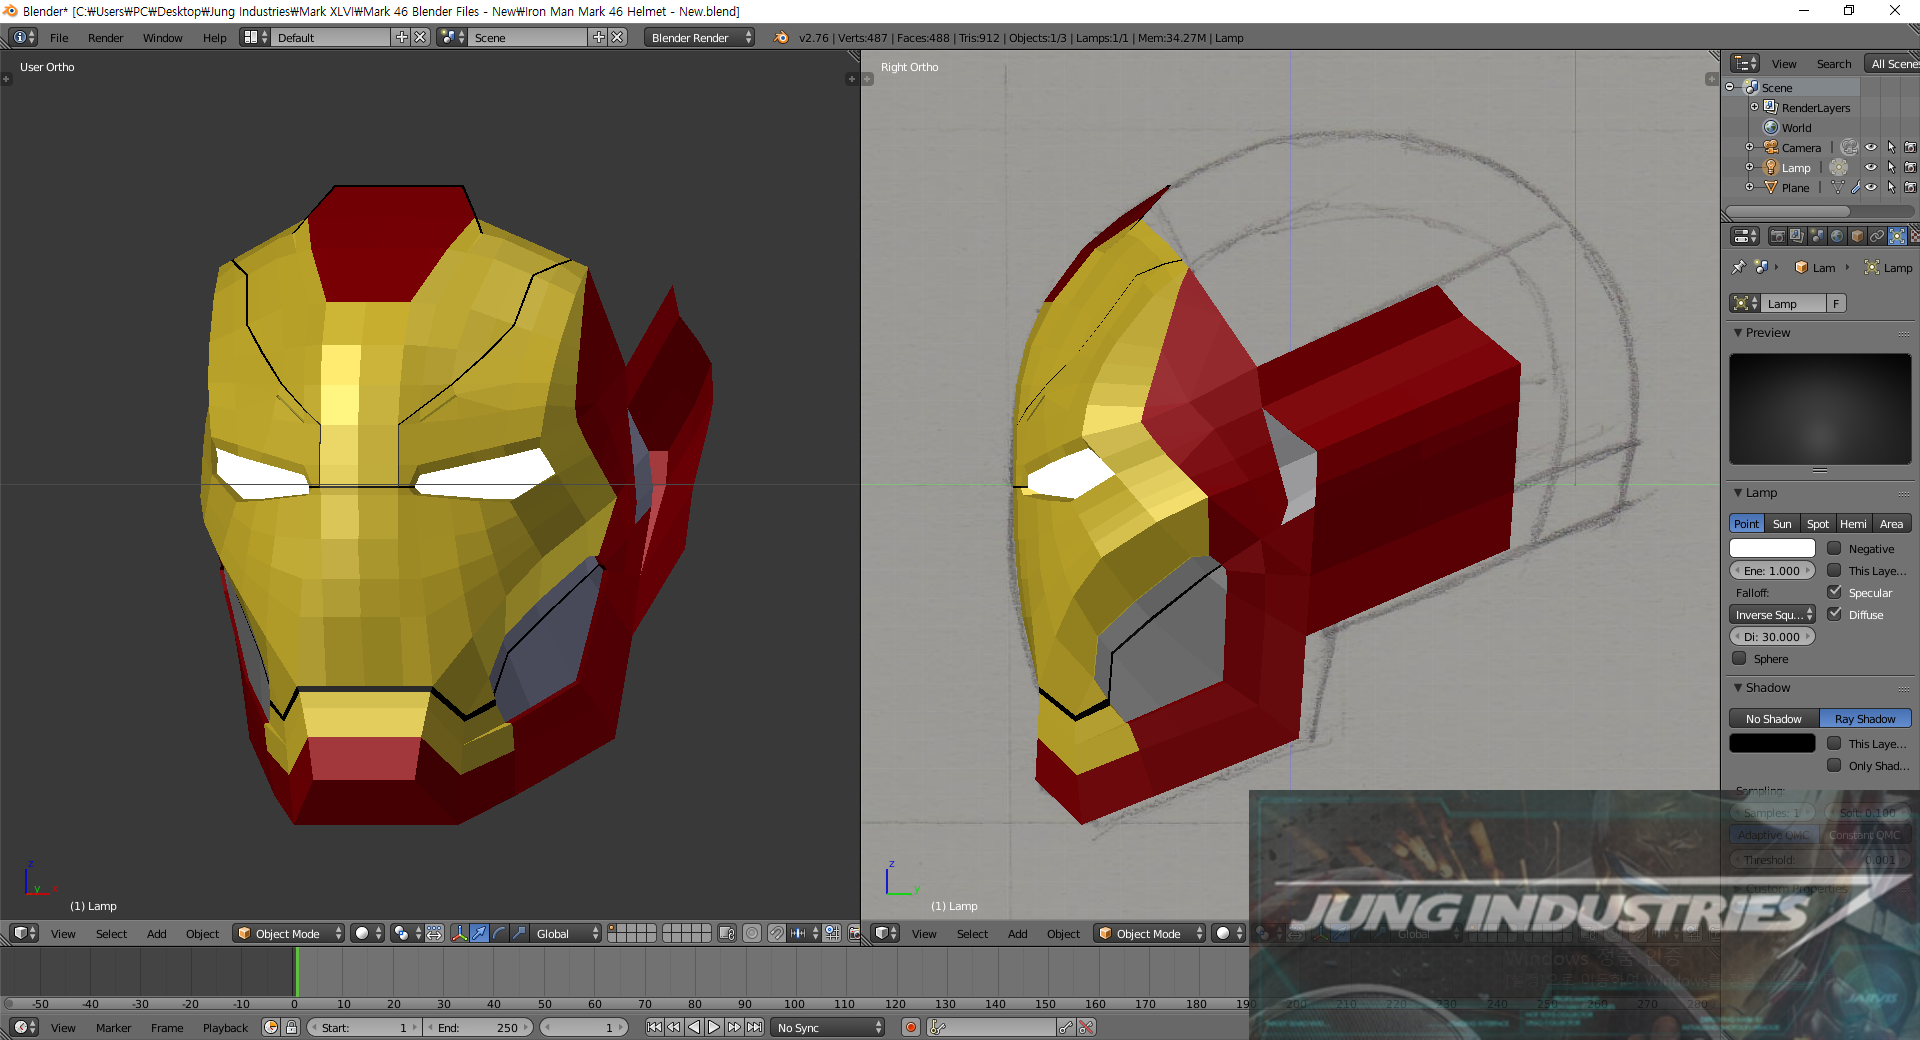Enable the Sphere checkbox

(x=1740, y=658)
